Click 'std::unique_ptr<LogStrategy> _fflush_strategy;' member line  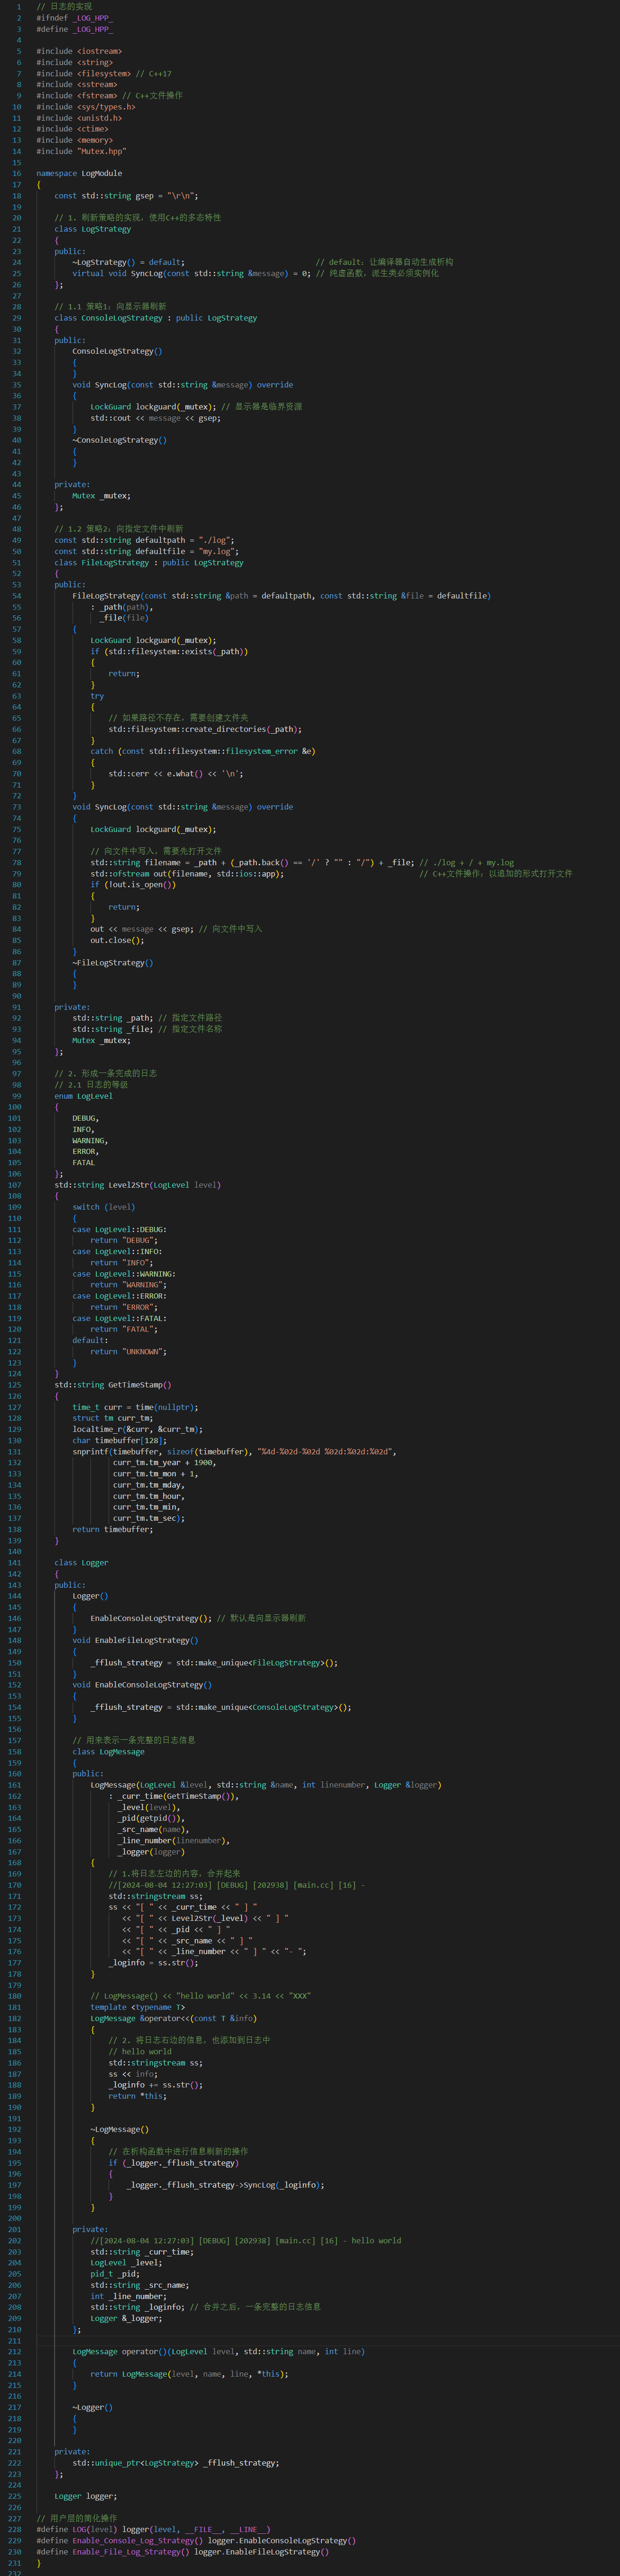point(176,2463)
